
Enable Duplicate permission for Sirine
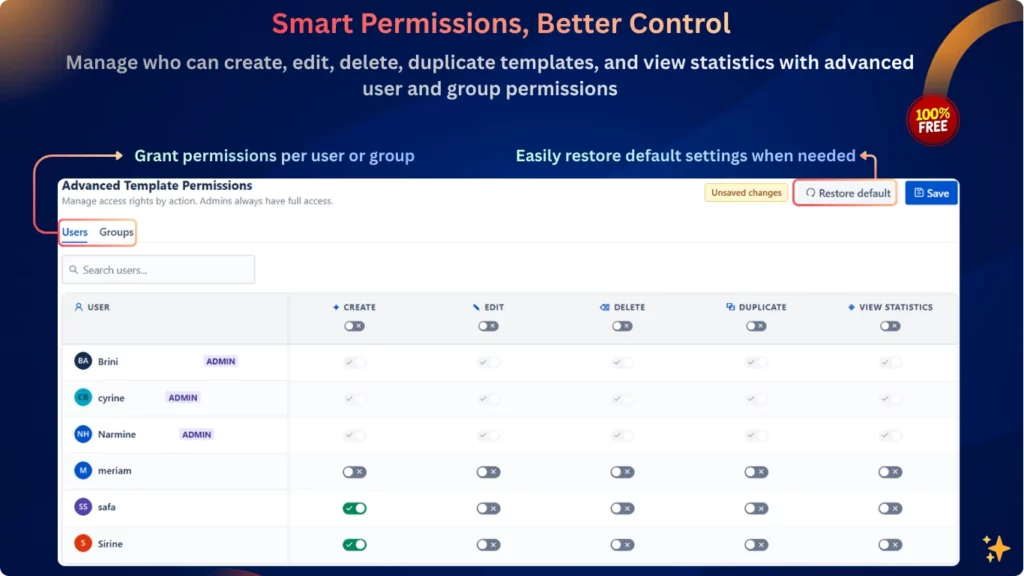click(756, 545)
